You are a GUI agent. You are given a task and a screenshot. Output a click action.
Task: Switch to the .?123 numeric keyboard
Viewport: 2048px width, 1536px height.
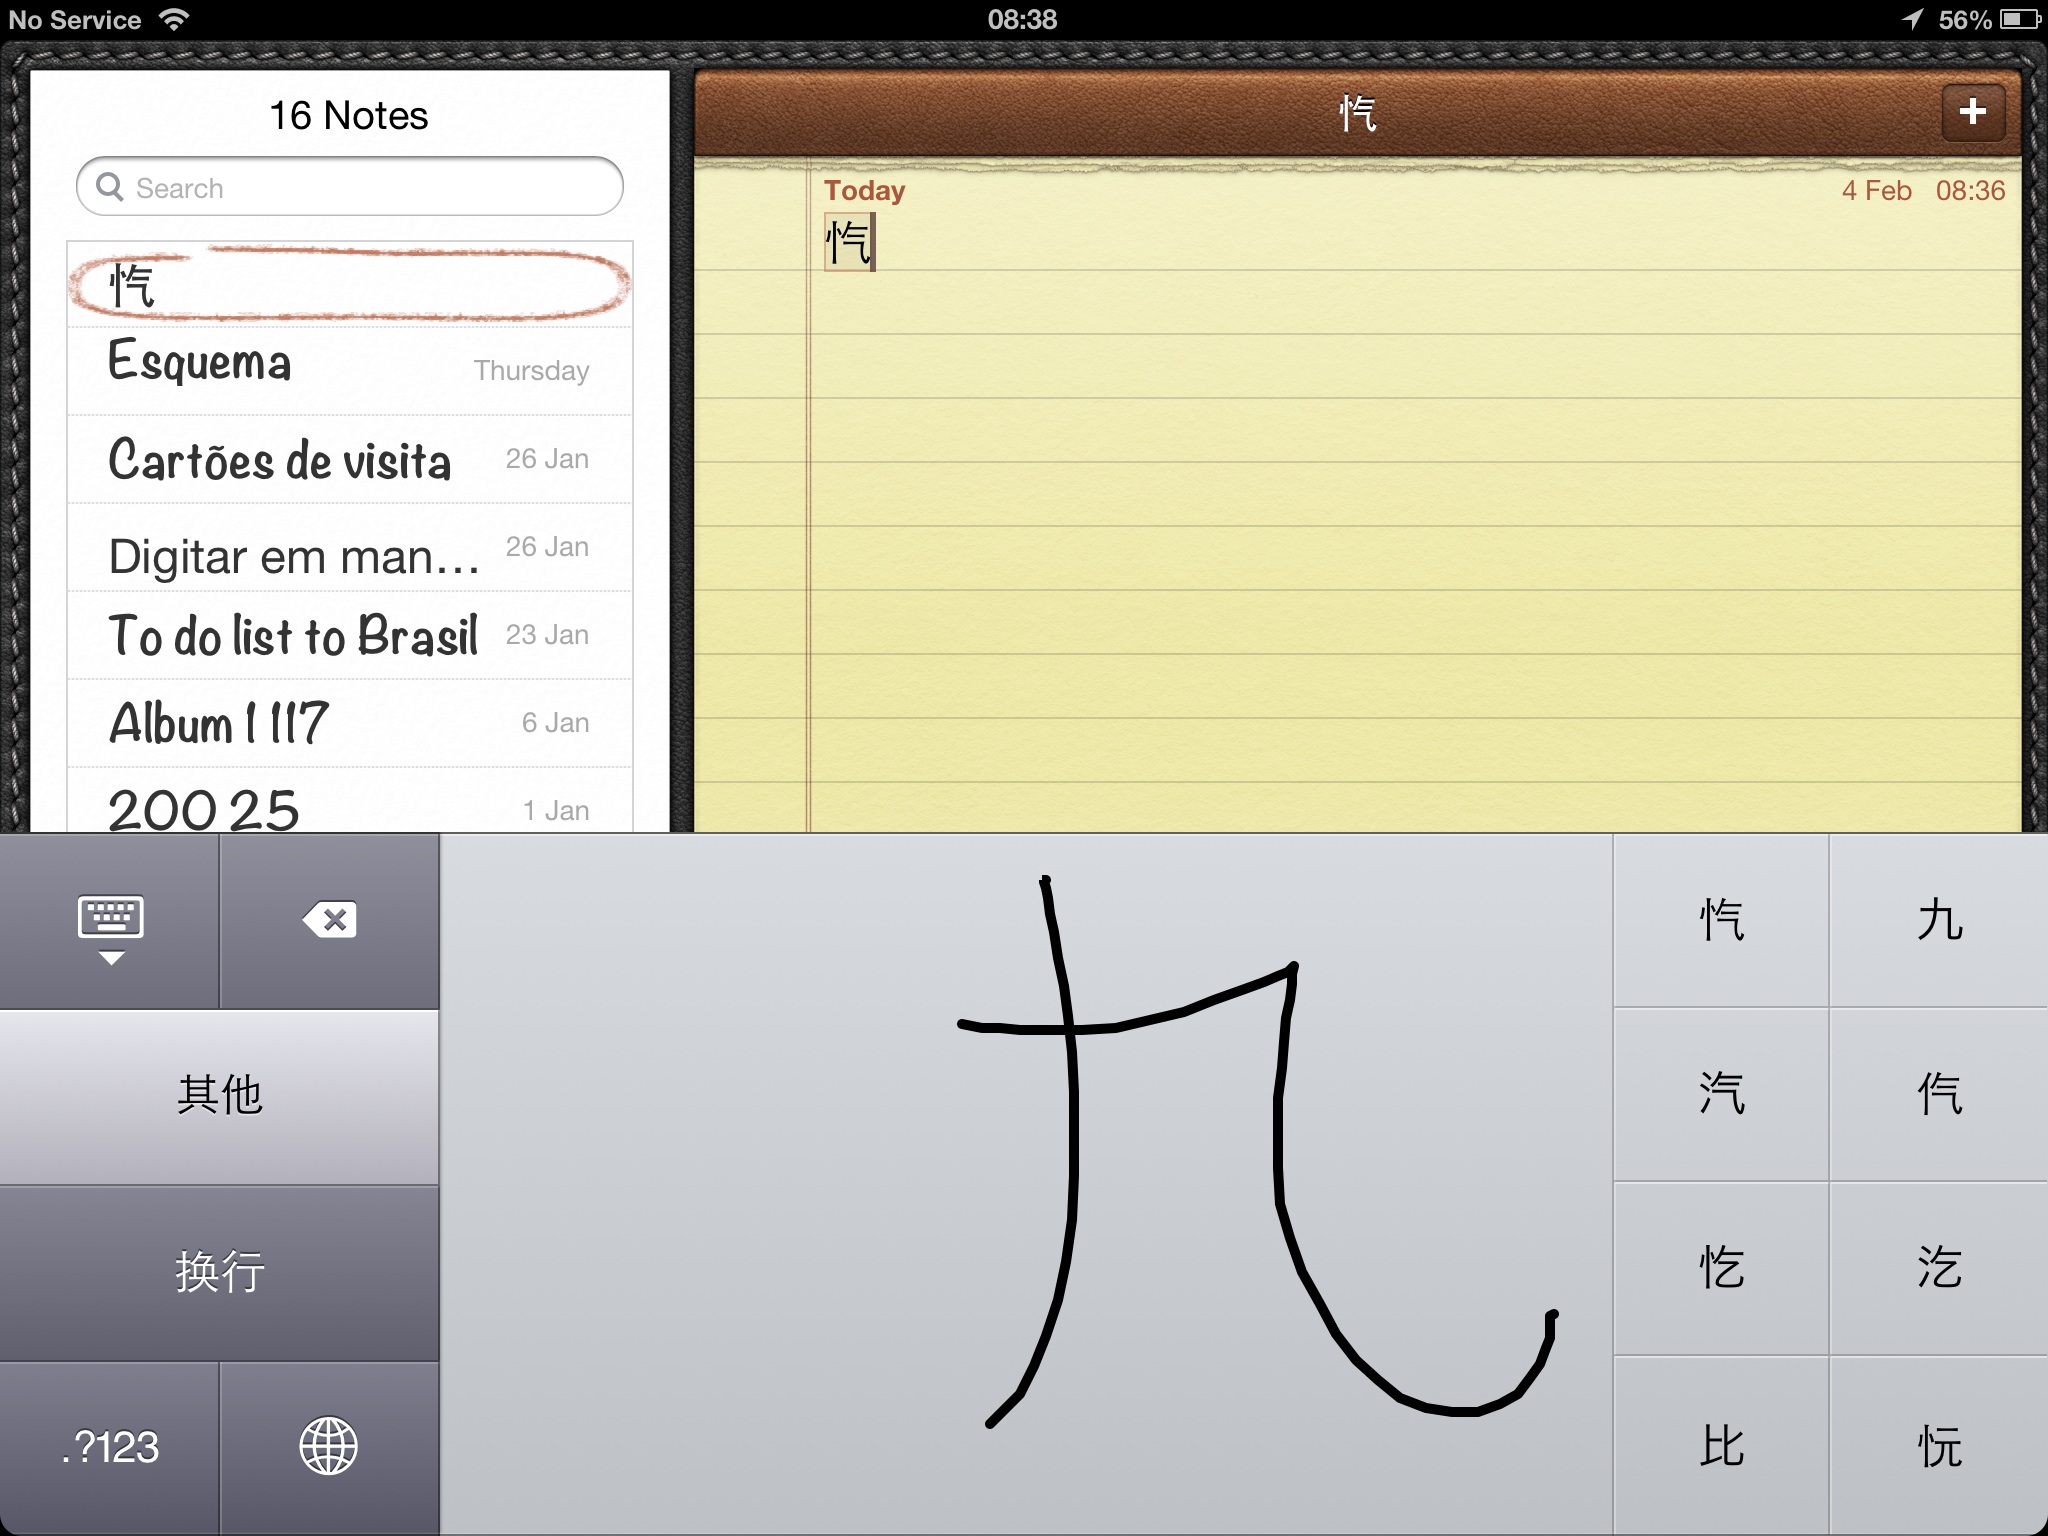pyautogui.click(x=110, y=1446)
